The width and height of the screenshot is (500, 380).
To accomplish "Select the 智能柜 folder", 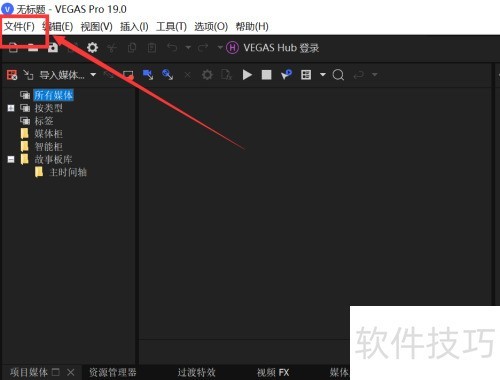I will (49, 146).
